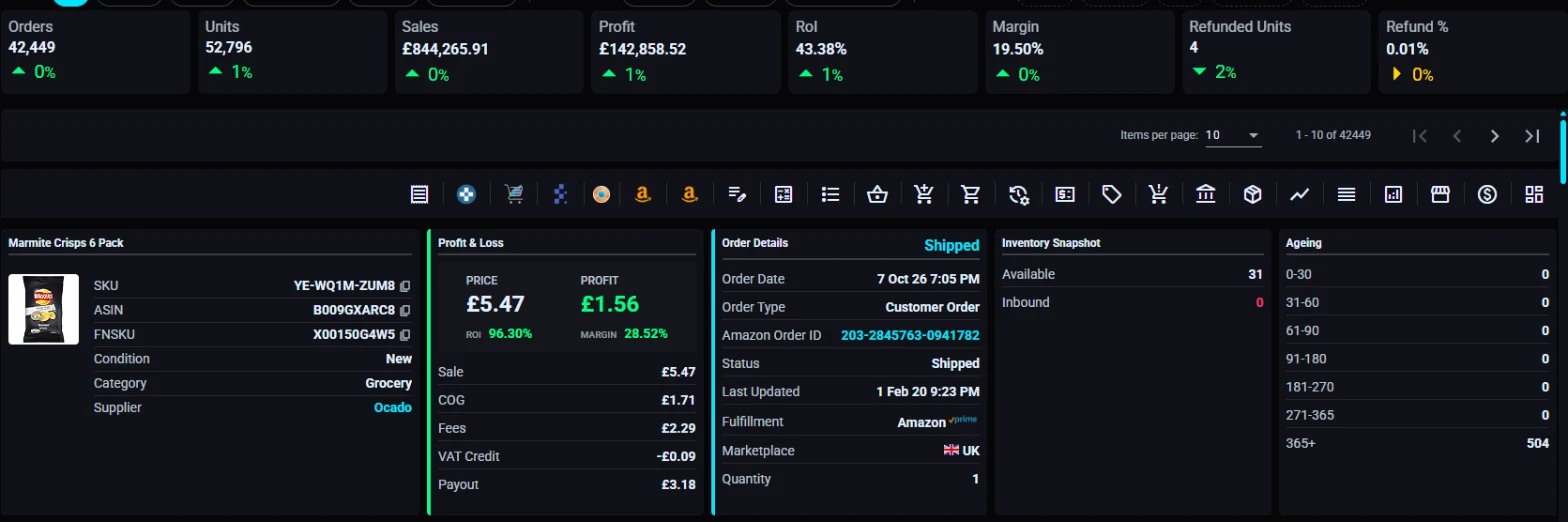Image resolution: width=1568 pixels, height=522 pixels.
Task: Click the Available 31 inventory row
Action: pyautogui.click(x=1132, y=274)
